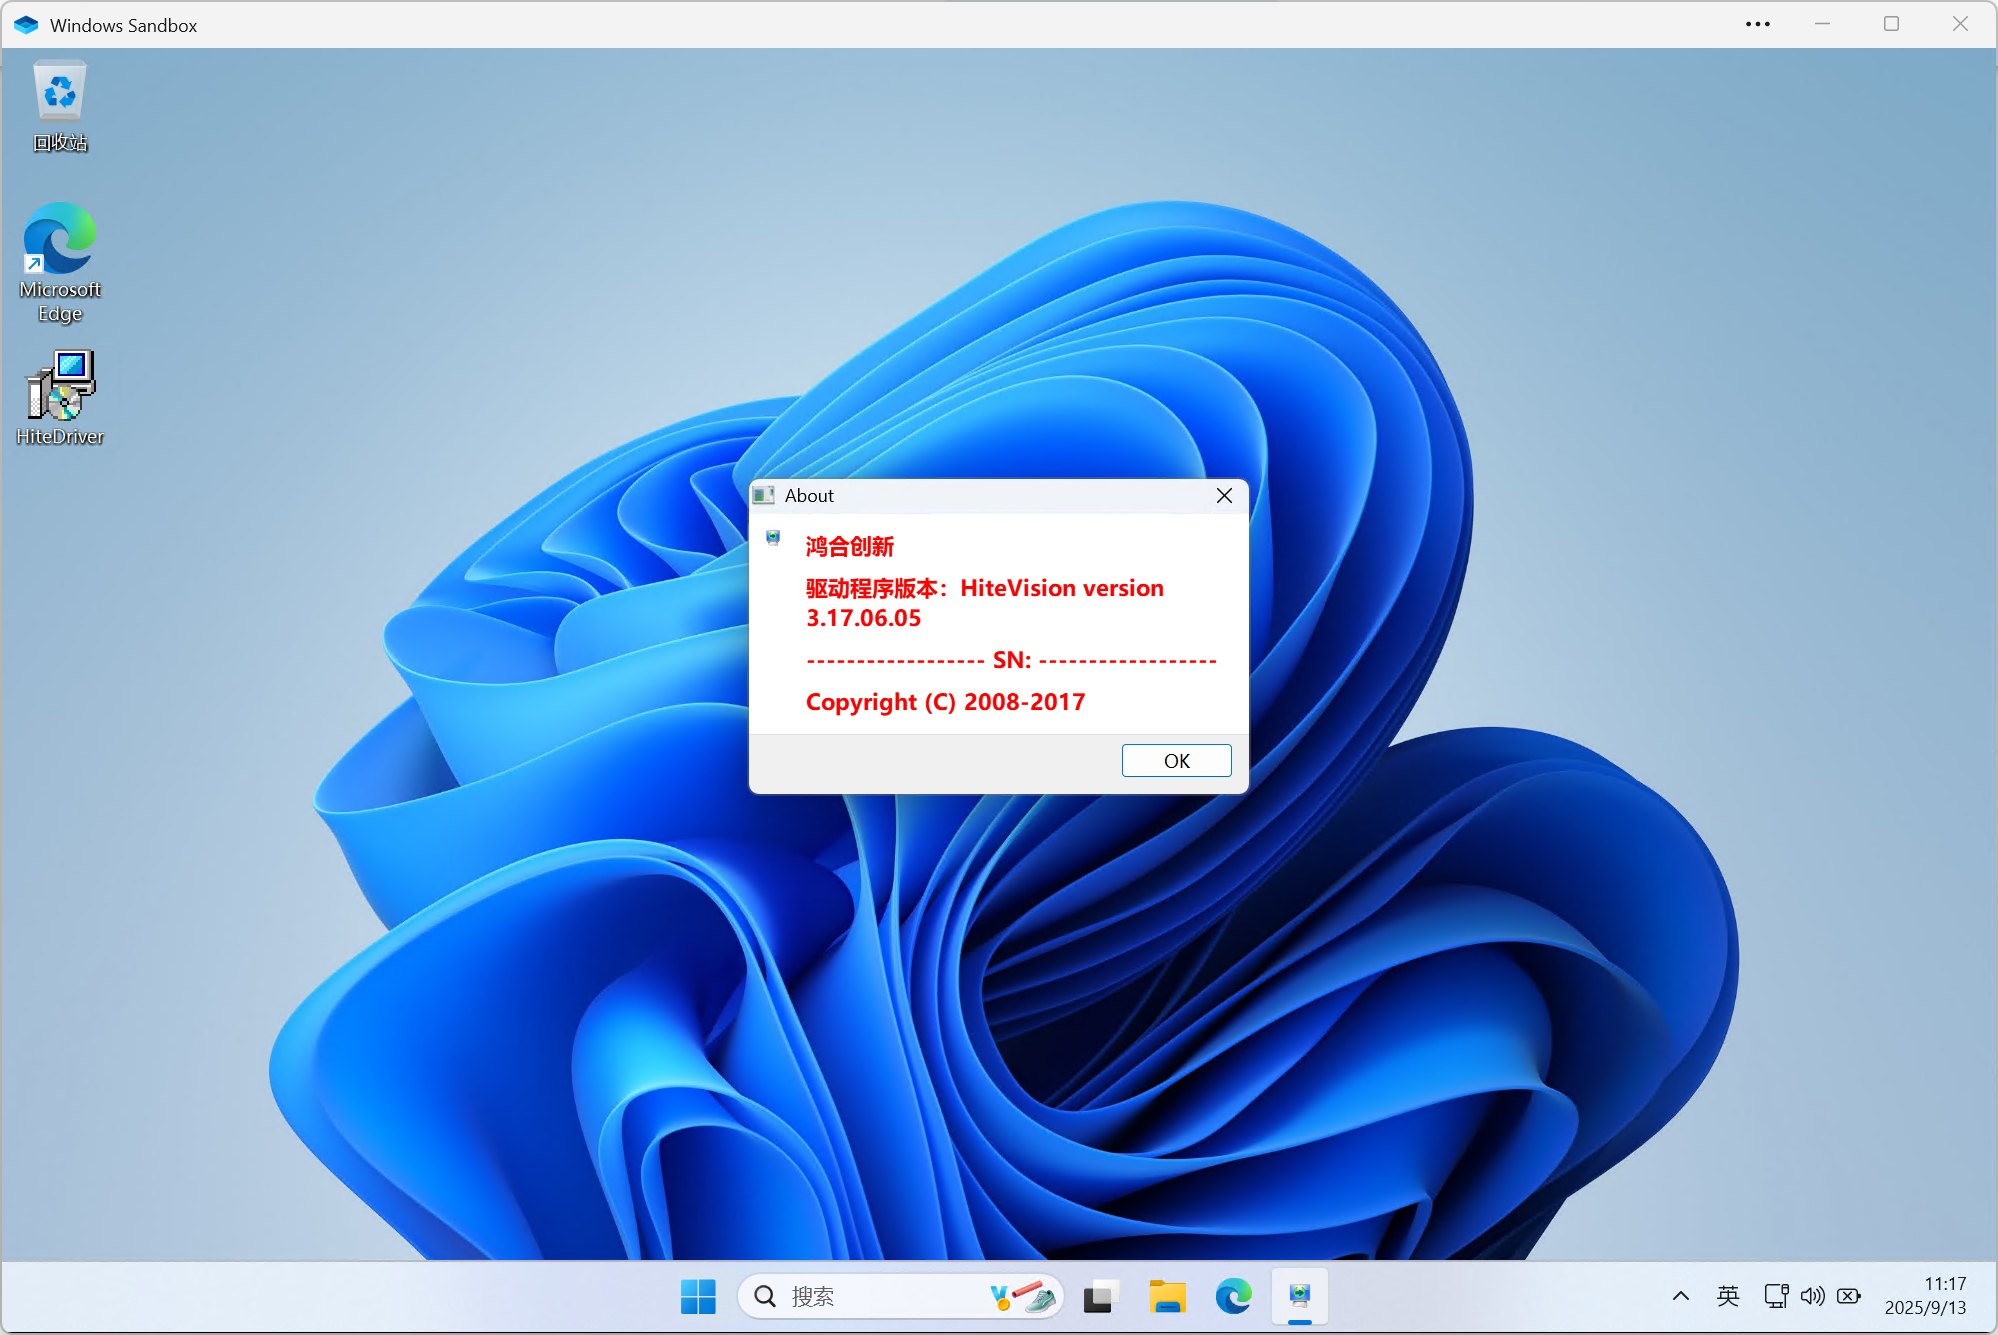
Task: Open the clock showing 11:17 2025/9/13
Action: click(1925, 1296)
